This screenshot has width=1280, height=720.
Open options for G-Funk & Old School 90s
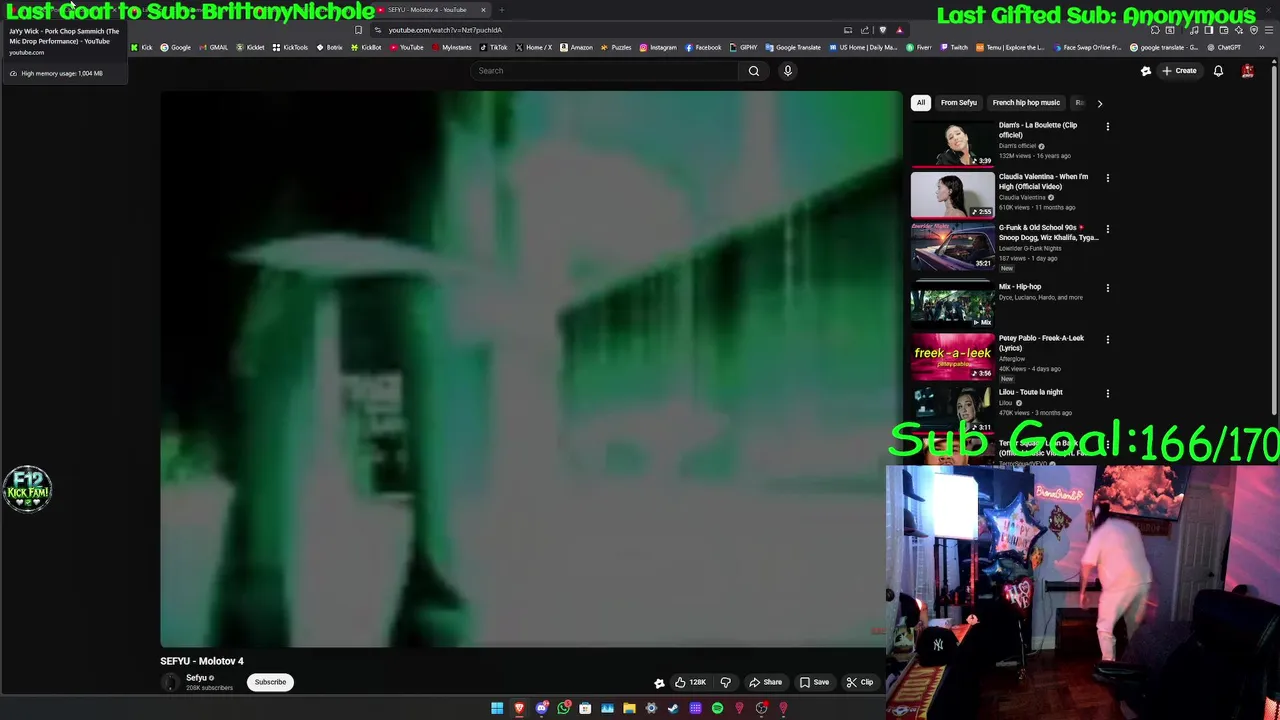tap(1107, 229)
